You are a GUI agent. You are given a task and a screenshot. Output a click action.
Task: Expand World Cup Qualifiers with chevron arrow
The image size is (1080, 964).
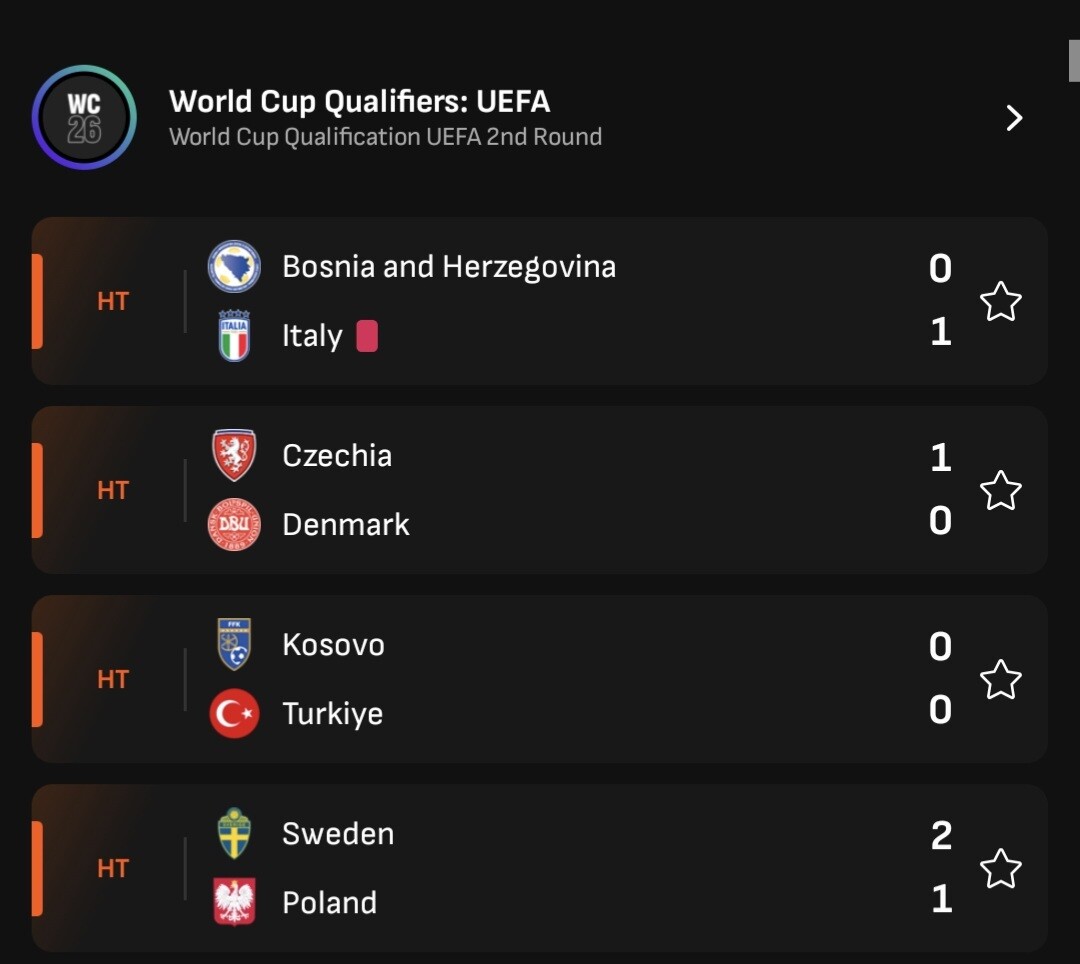click(1014, 118)
